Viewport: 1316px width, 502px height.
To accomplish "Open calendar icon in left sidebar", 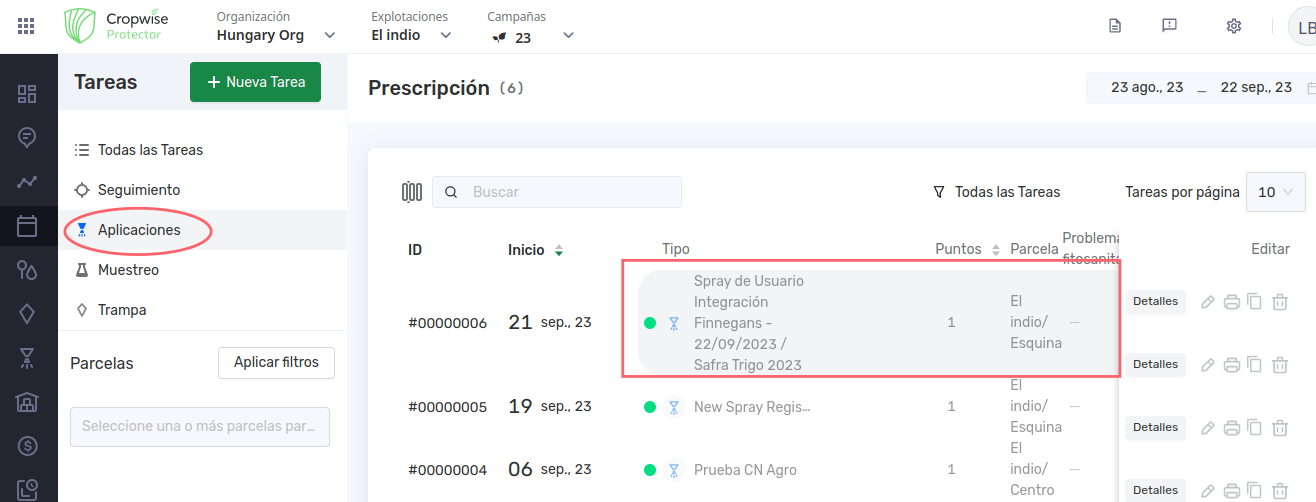I will click(x=27, y=226).
